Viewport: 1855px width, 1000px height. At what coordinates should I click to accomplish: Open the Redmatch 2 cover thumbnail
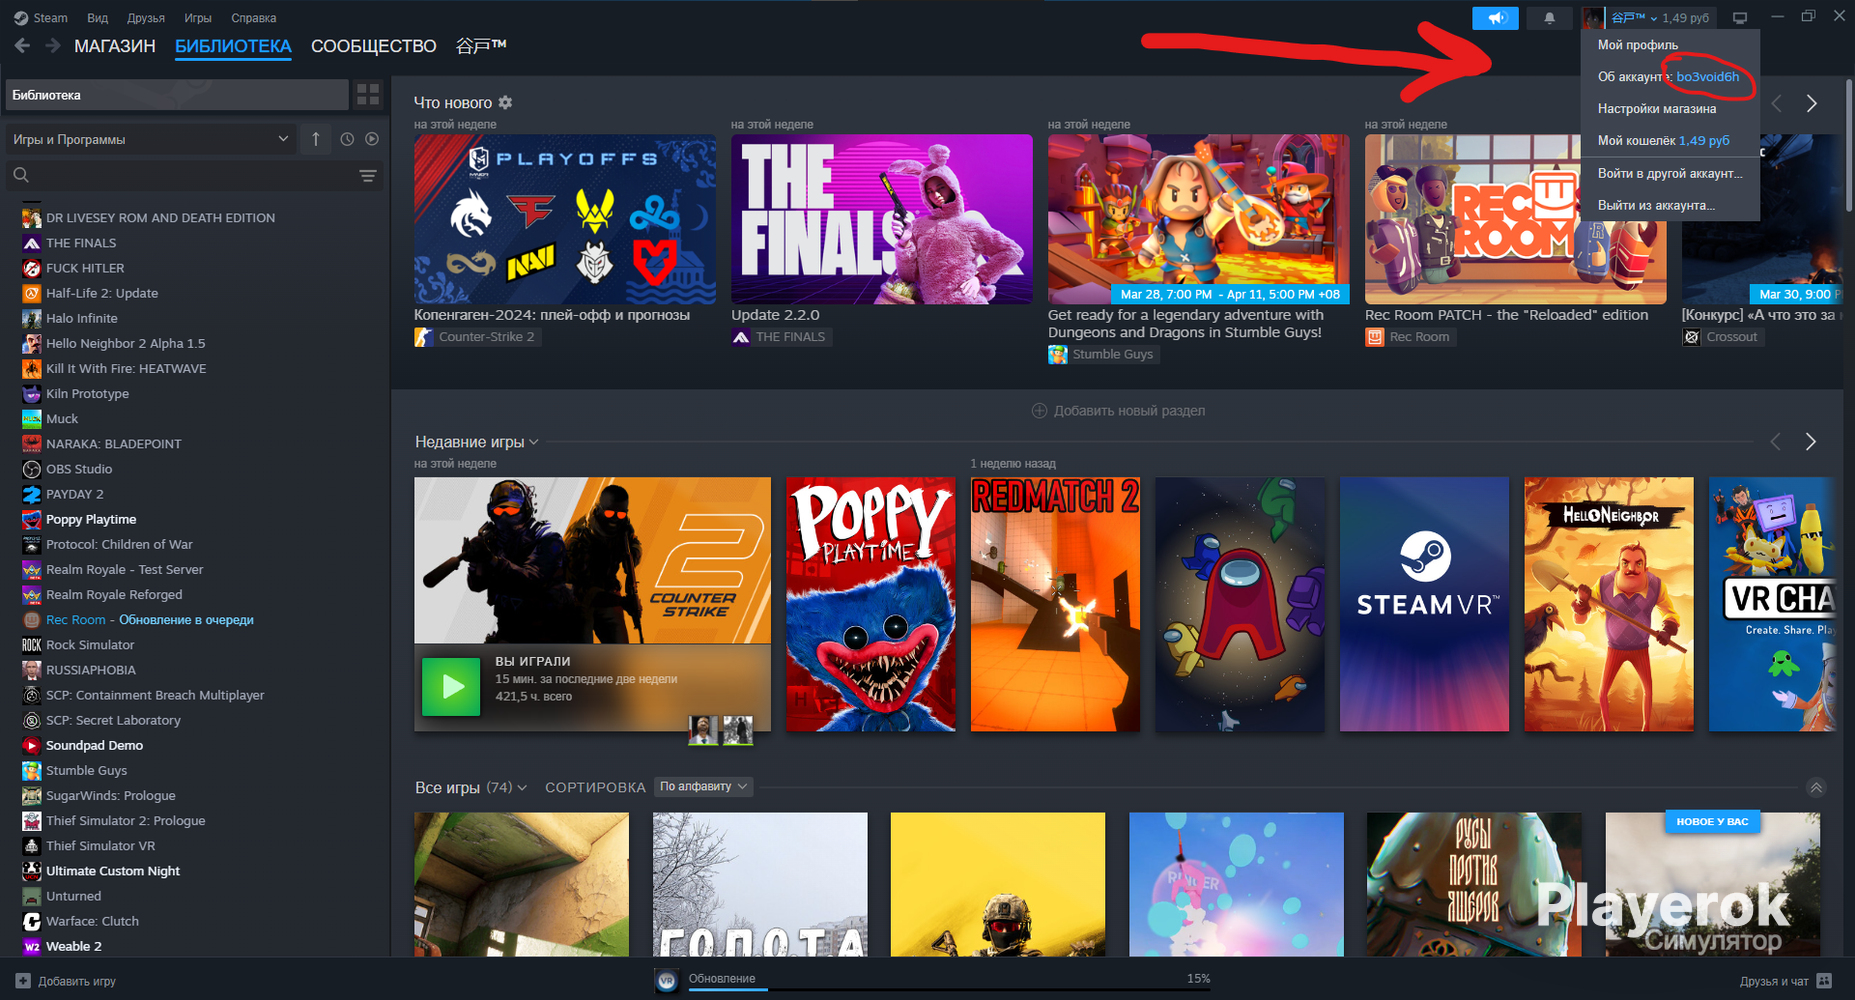tap(1055, 604)
